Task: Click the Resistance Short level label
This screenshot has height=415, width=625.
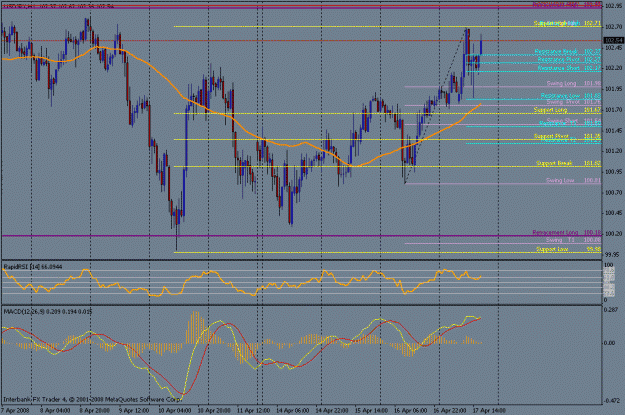Action: tap(569, 68)
